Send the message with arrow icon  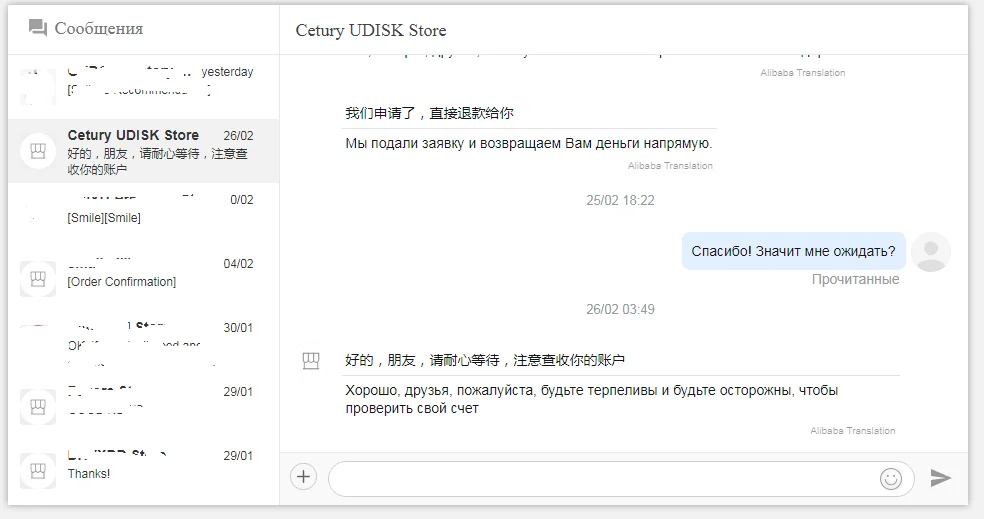(x=940, y=478)
